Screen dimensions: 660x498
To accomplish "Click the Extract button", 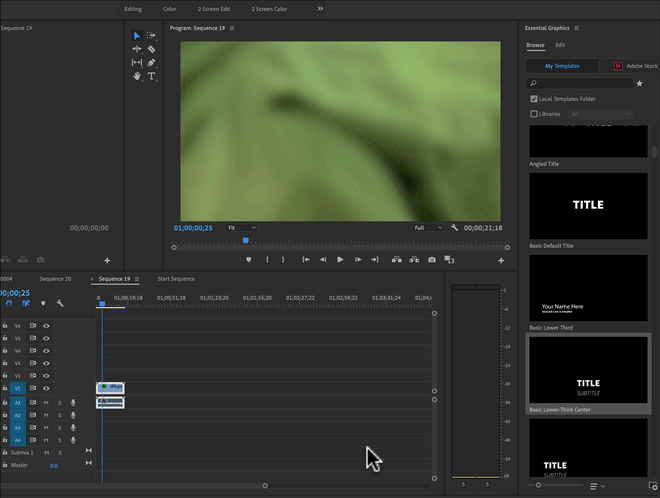I will pos(414,260).
